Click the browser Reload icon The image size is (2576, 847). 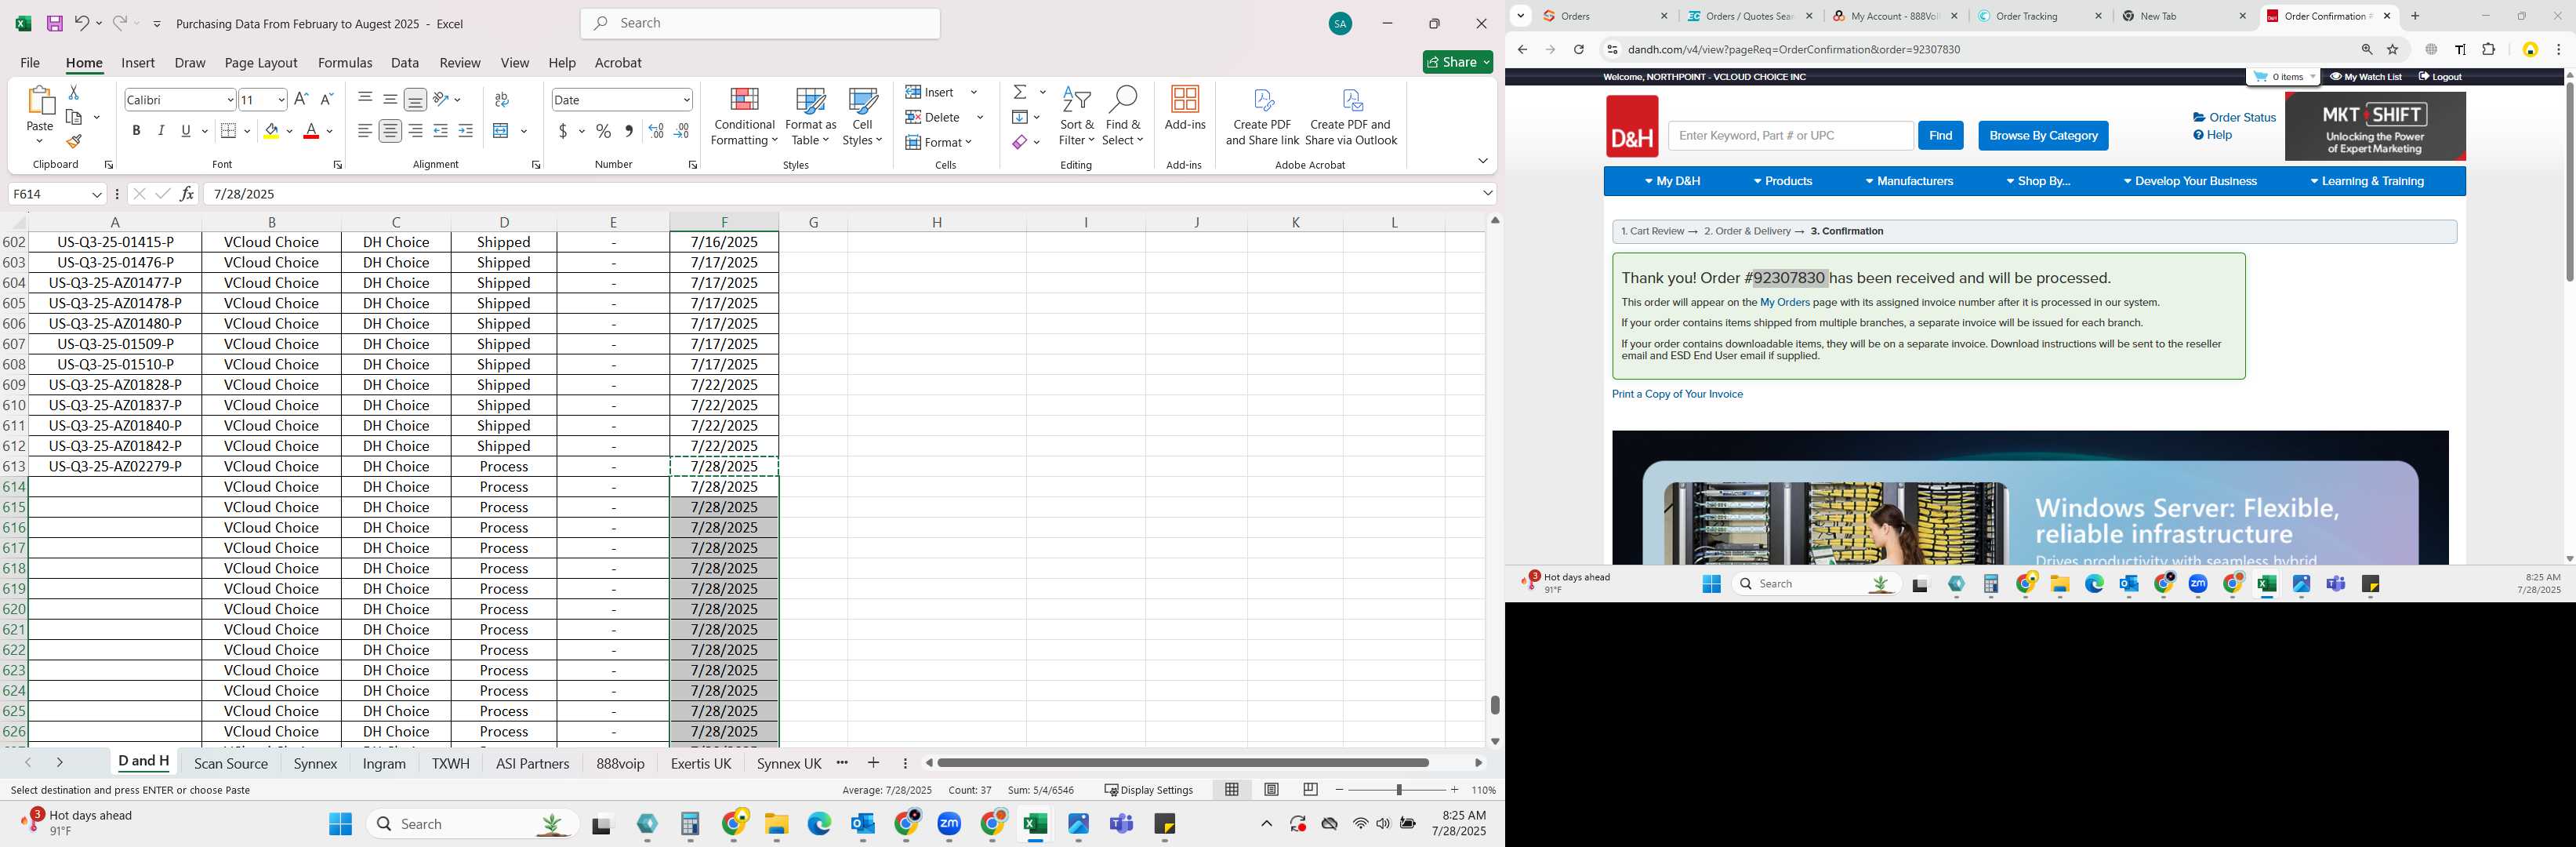[1579, 50]
